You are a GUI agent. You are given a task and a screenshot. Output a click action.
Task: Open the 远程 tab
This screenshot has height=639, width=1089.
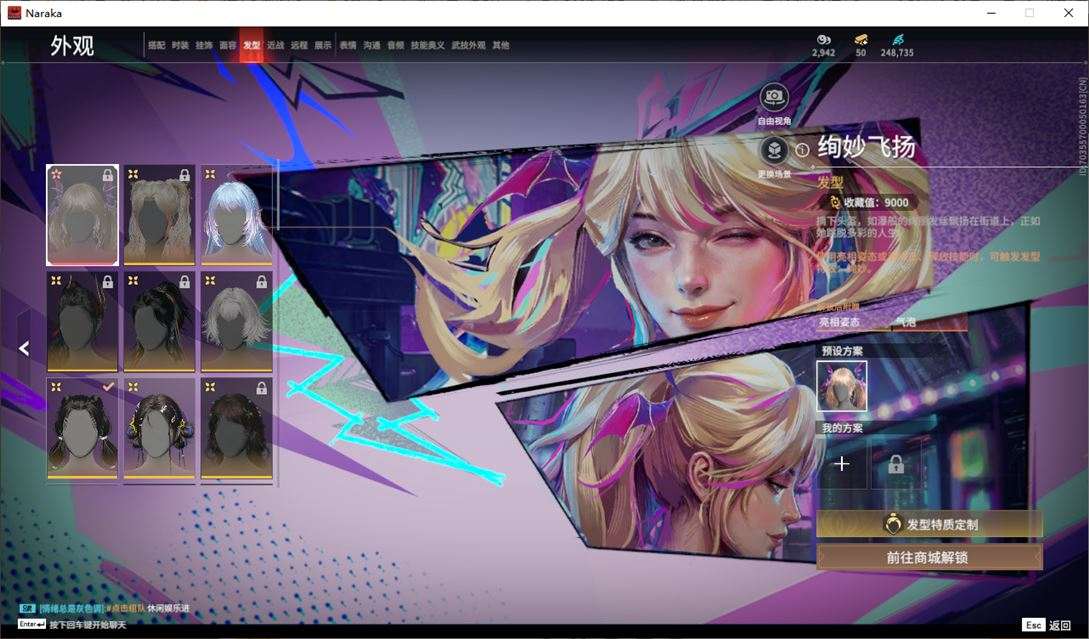pos(299,45)
